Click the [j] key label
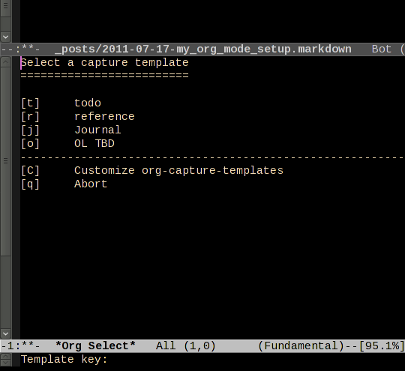 coord(30,130)
